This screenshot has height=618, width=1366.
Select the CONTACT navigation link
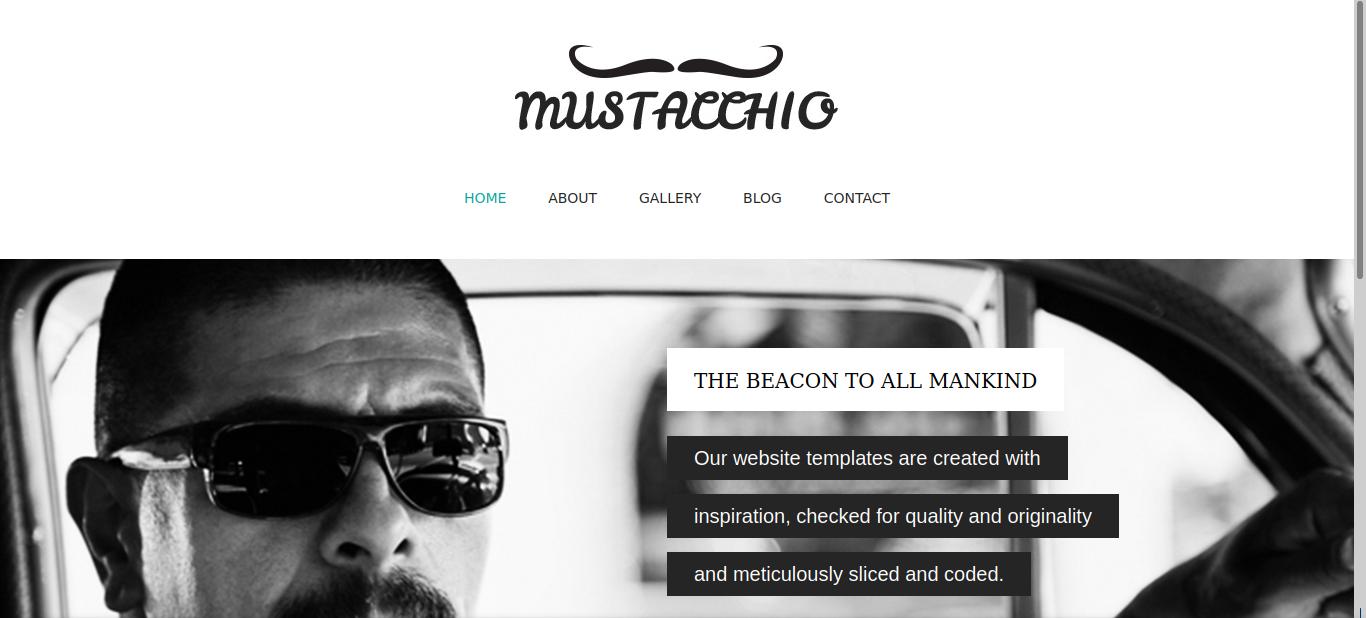[x=857, y=198]
